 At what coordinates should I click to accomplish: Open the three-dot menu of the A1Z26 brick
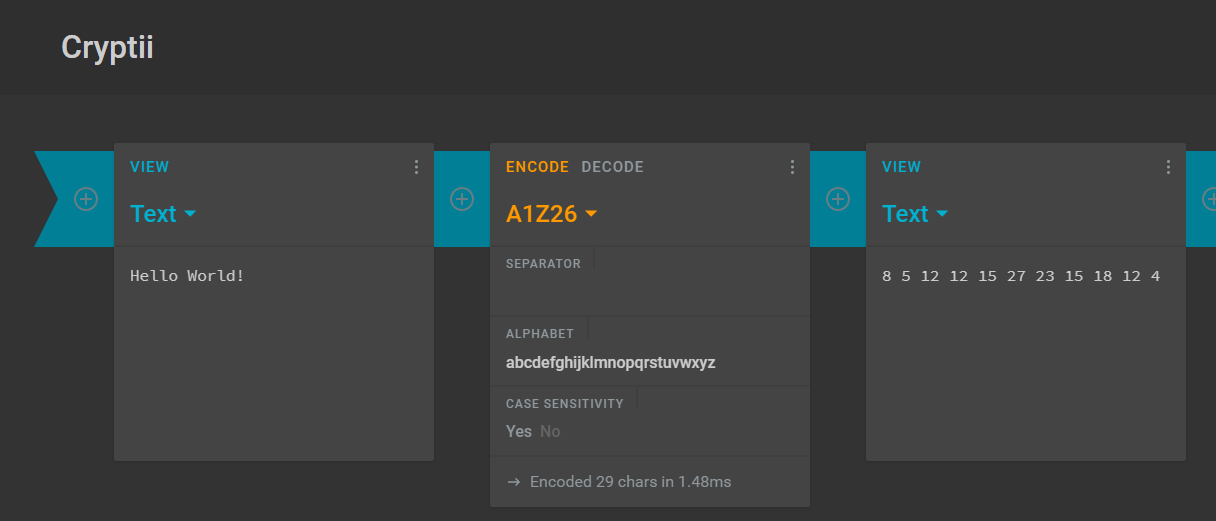coord(793,167)
